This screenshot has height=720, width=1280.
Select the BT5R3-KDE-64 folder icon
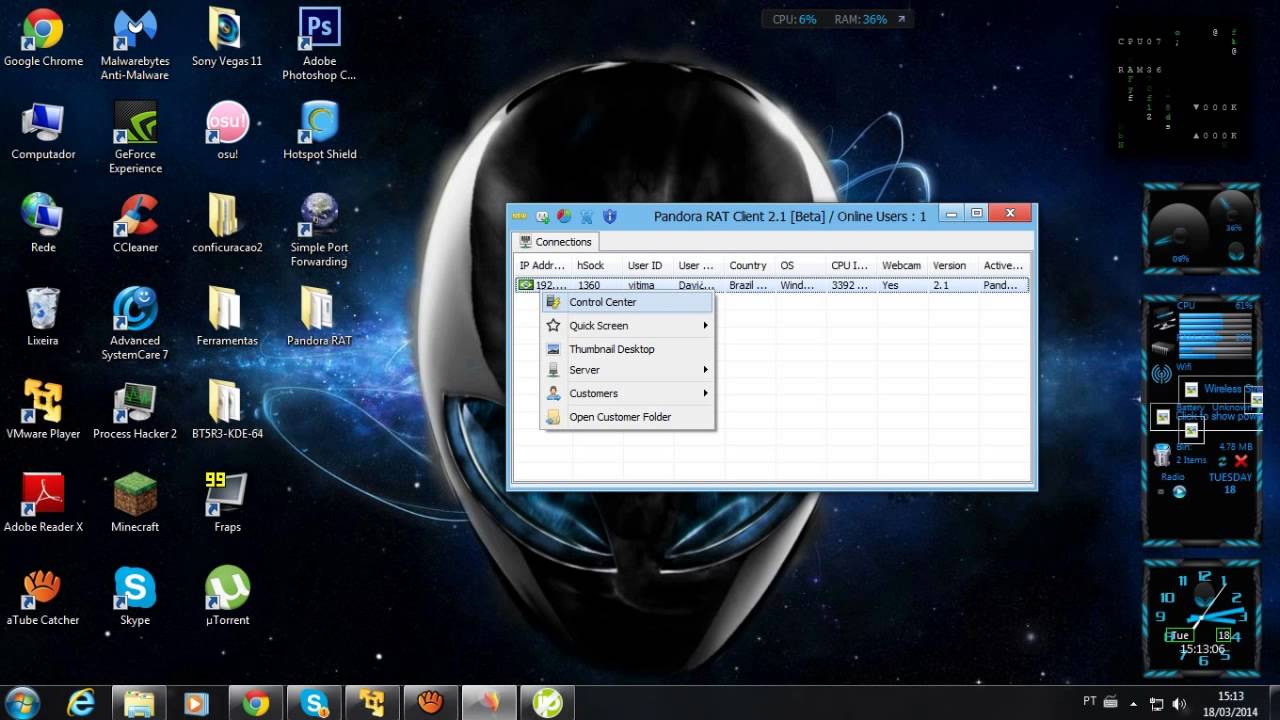(x=227, y=410)
